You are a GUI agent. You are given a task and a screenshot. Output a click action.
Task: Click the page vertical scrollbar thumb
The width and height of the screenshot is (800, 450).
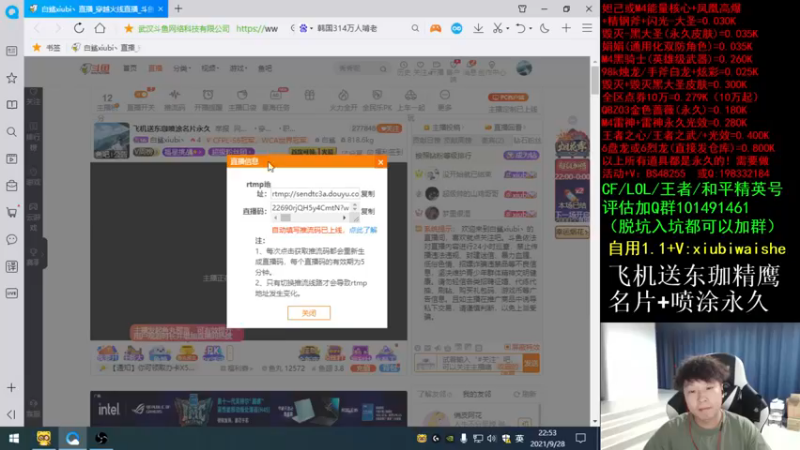pos(595,81)
